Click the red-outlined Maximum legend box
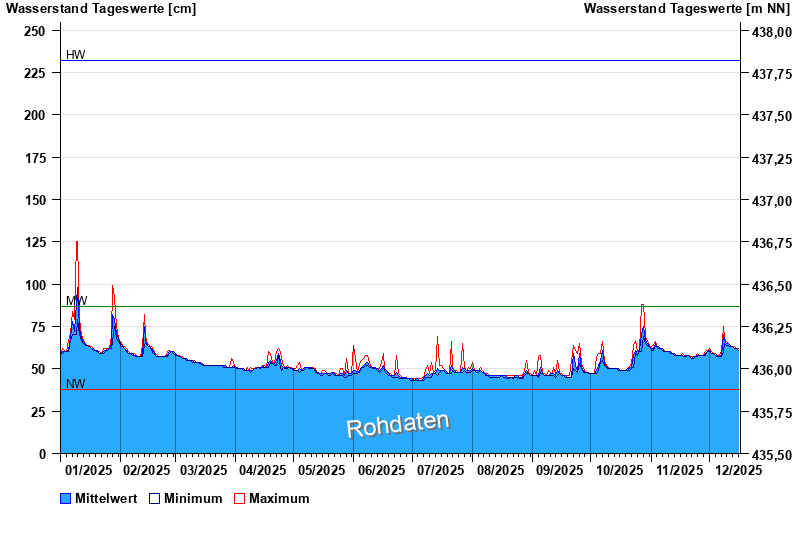 tap(239, 498)
